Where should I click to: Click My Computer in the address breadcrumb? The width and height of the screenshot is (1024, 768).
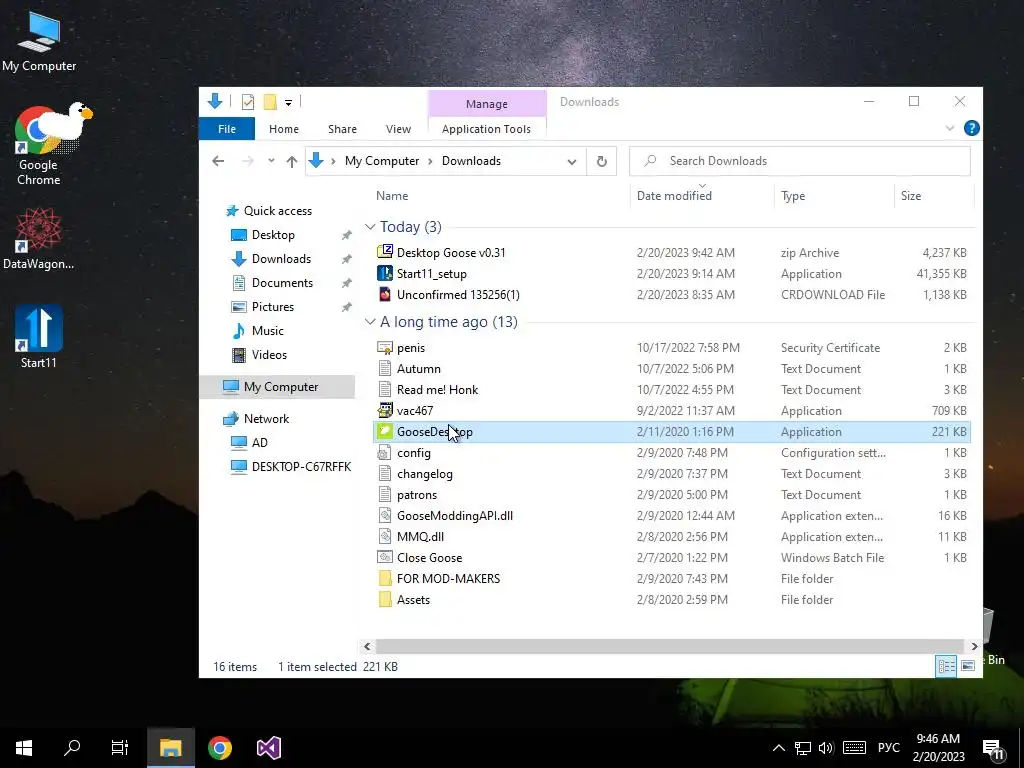pos(382,161)
